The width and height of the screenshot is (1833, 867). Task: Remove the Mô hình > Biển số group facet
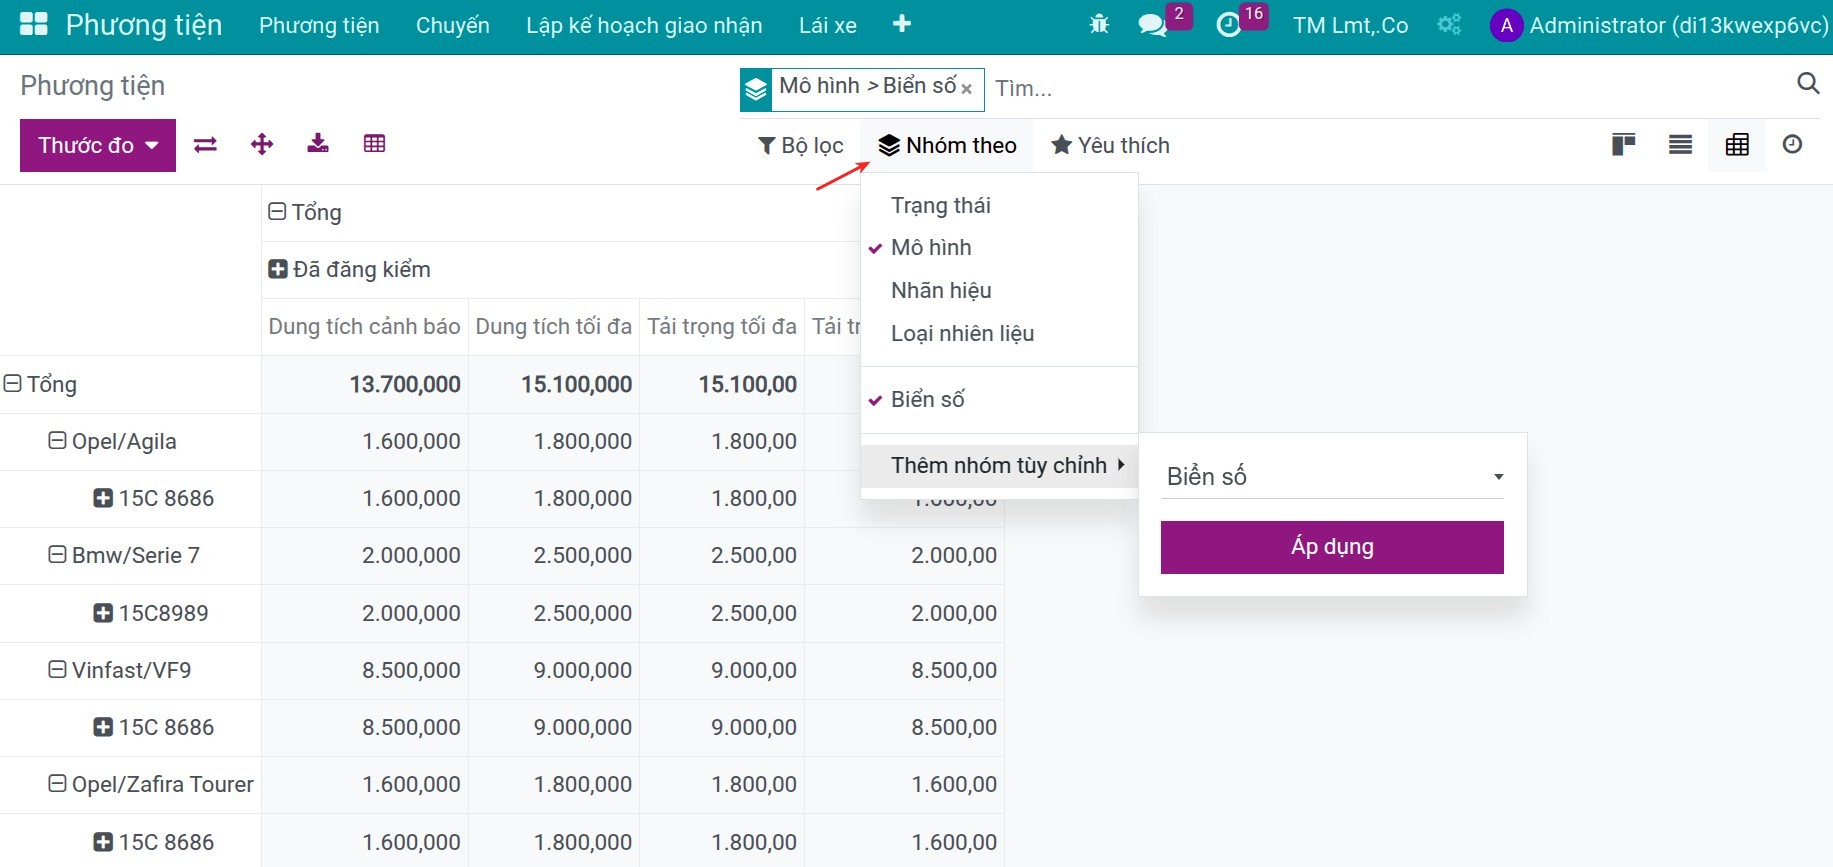[967, 89]
